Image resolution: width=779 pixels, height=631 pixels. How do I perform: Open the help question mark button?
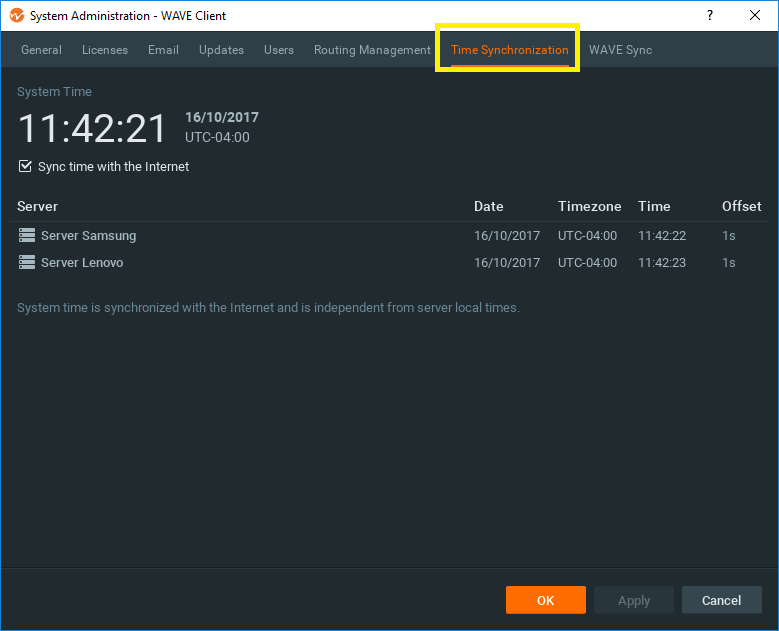pyautogui.click(x=710, y=15)
